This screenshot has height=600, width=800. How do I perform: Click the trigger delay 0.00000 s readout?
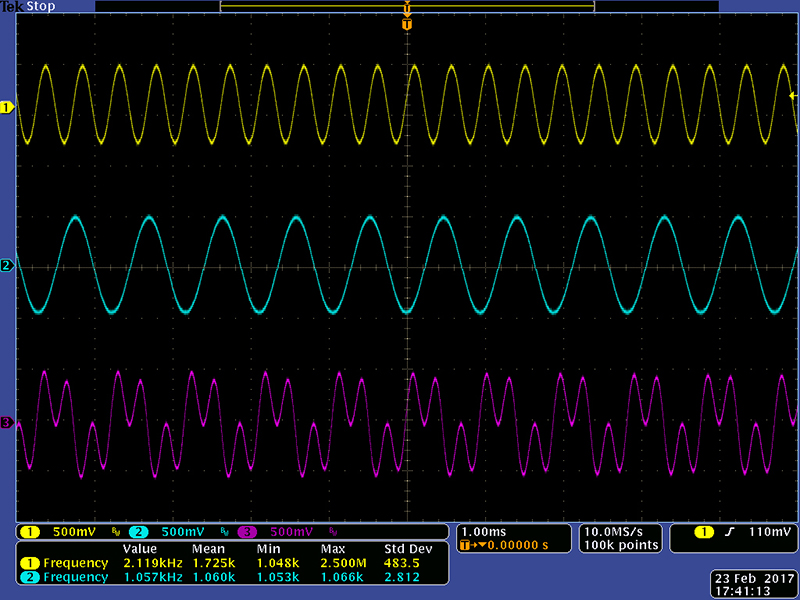pyautogui.click(x=510, y=545)
